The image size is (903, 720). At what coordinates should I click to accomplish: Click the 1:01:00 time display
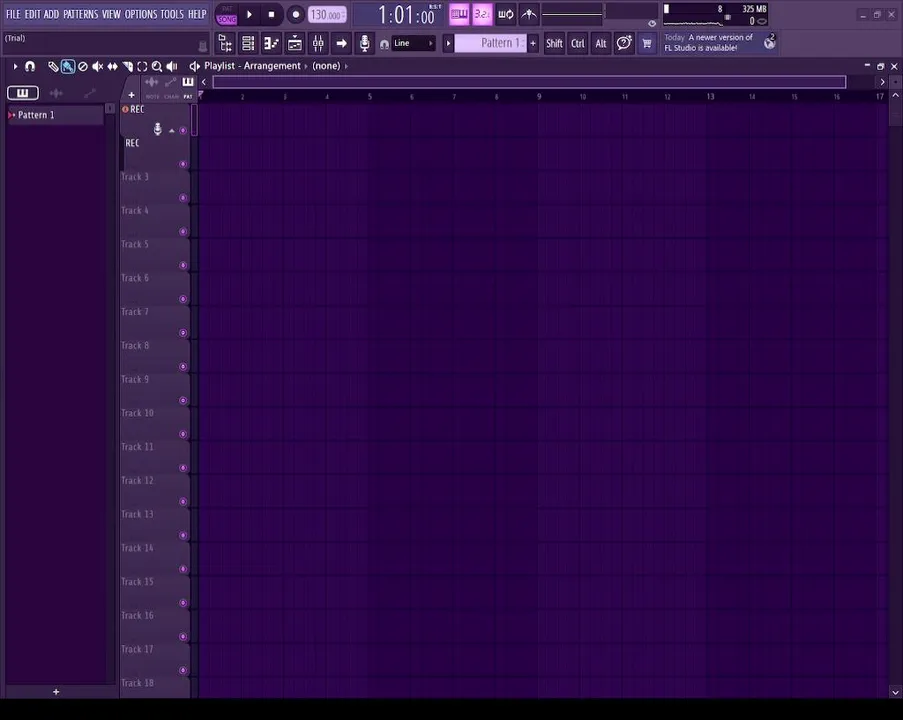tap(406, 15)
